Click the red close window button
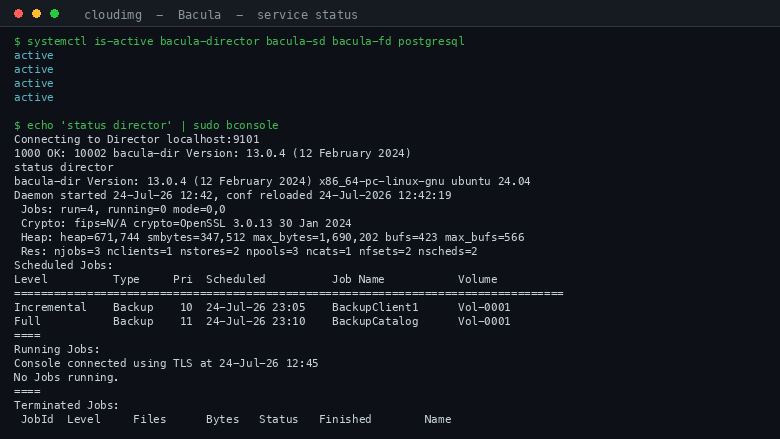The height and width of the screenshot is (439, 780). 18,14
